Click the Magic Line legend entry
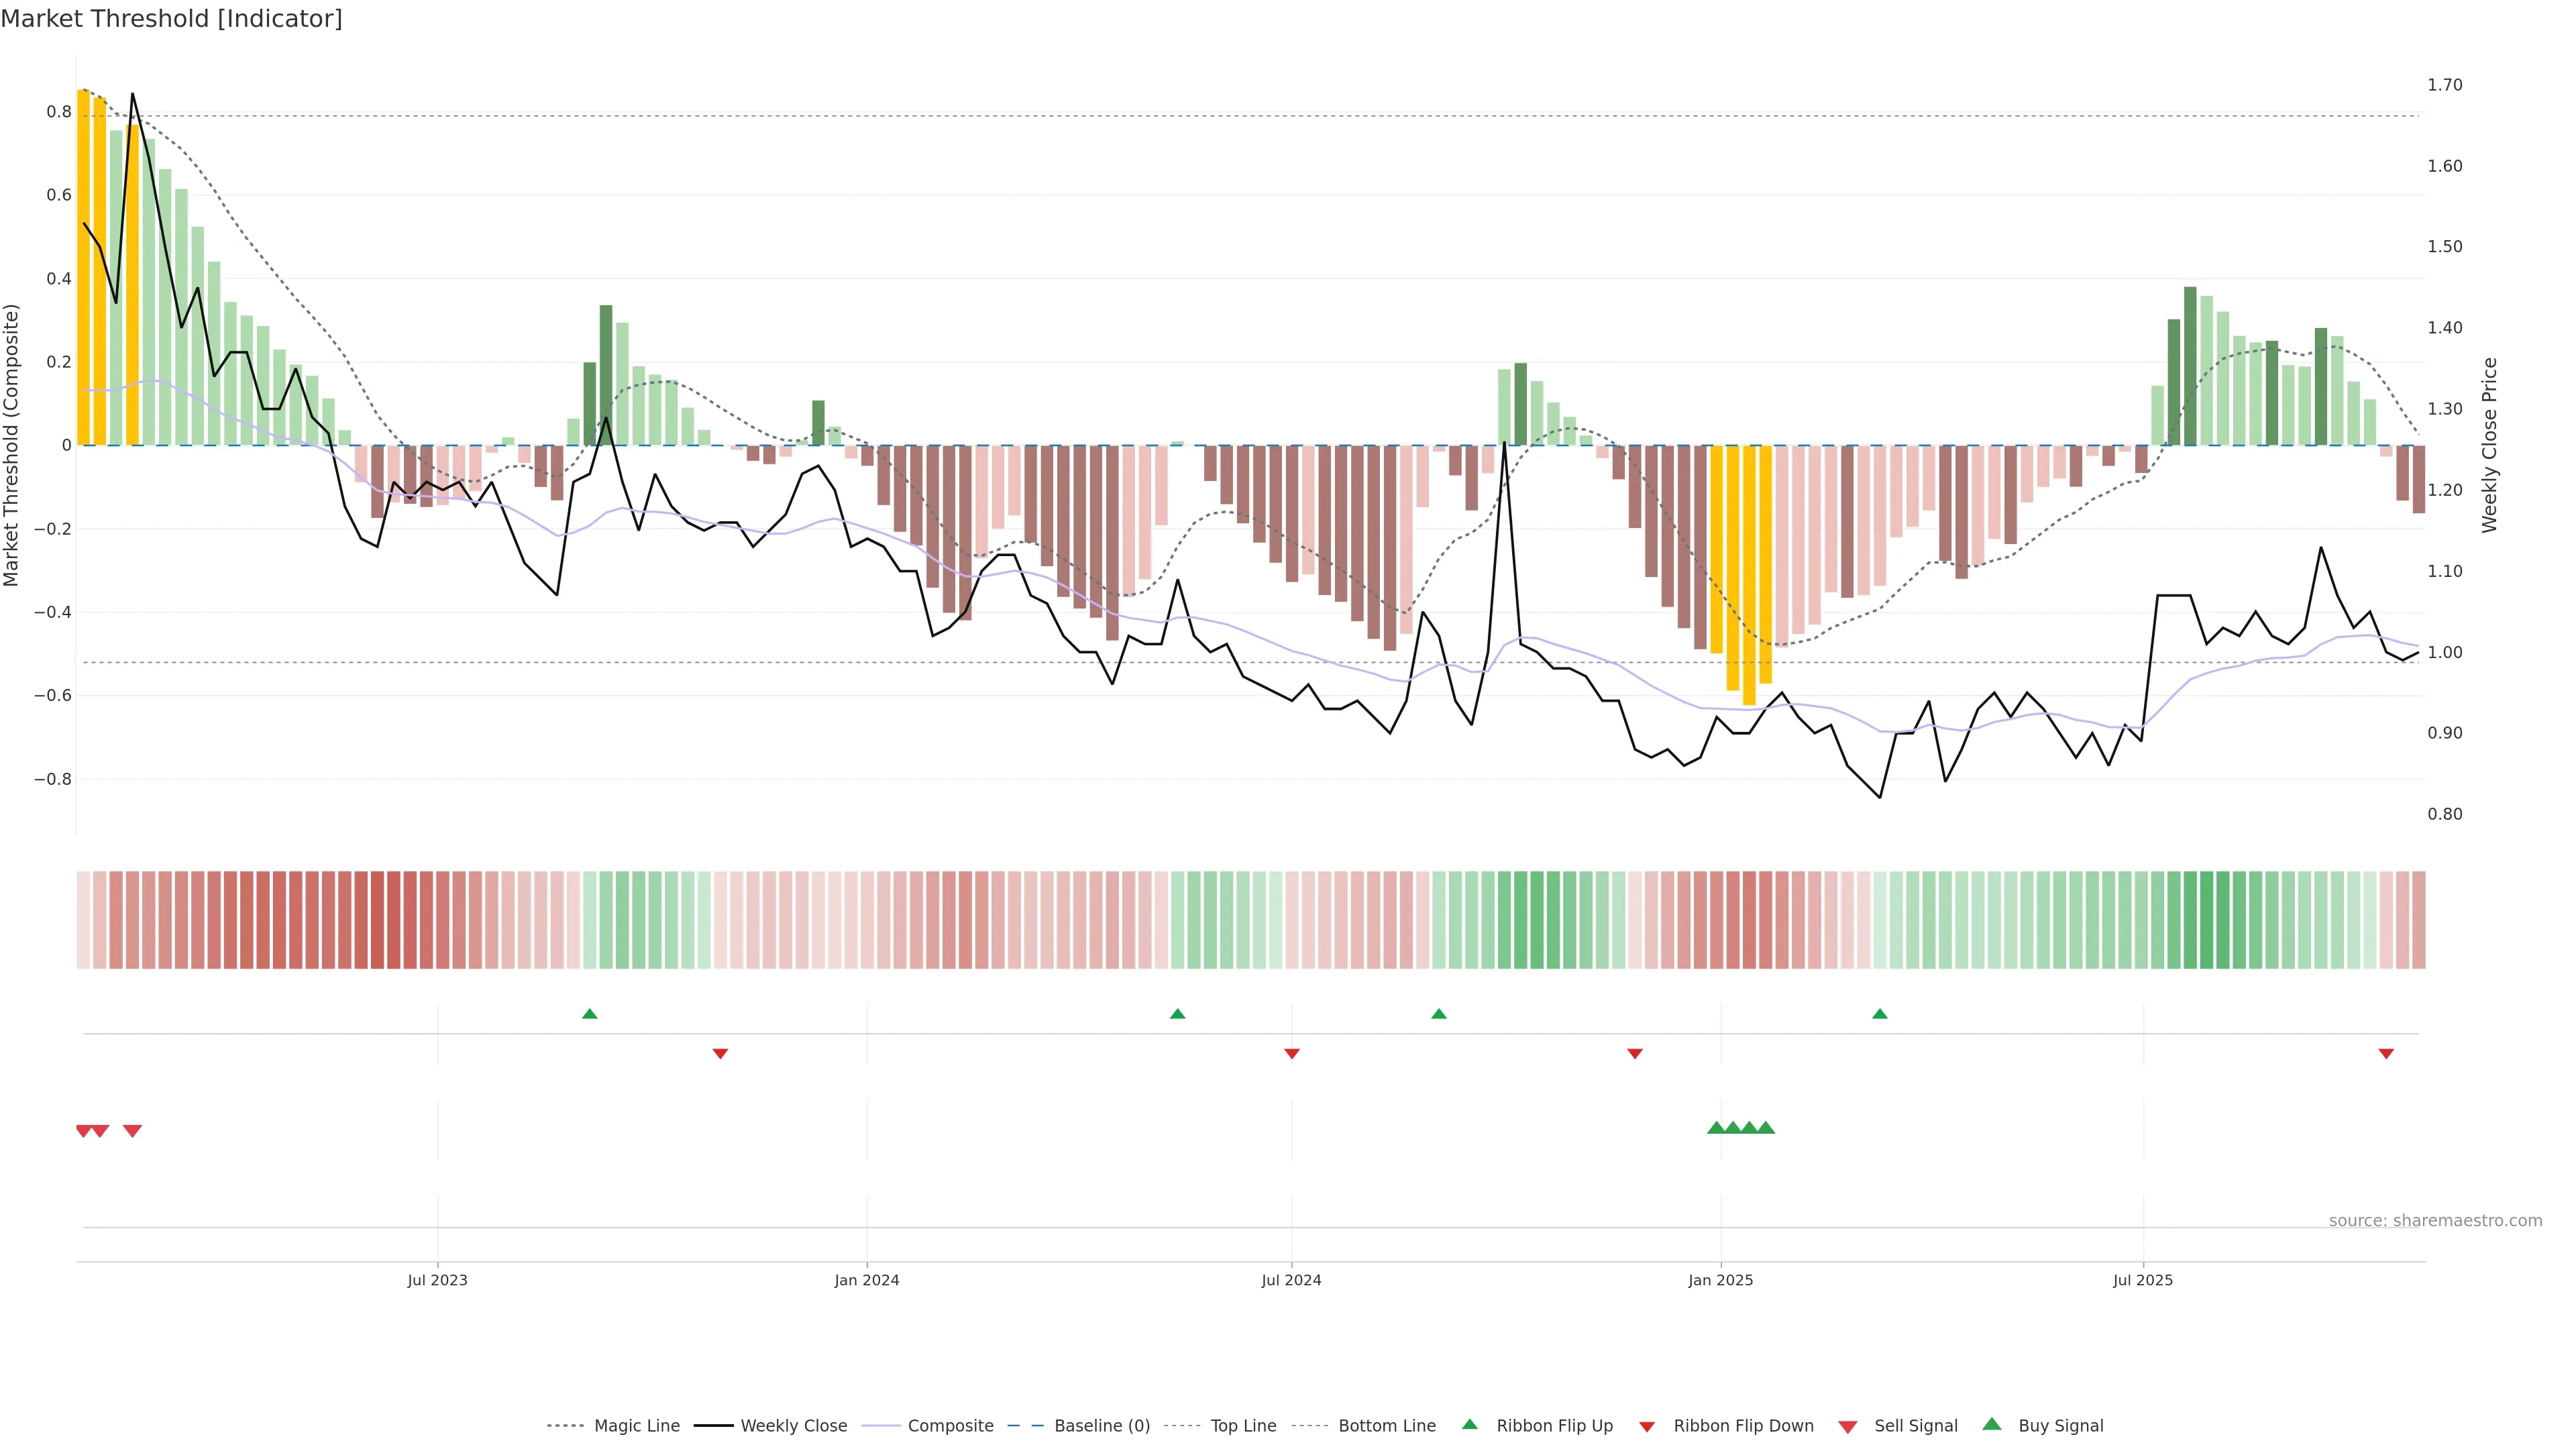Viewport: 2576px width, 1449px height. pyautogui.click(x=636, y=1426)
